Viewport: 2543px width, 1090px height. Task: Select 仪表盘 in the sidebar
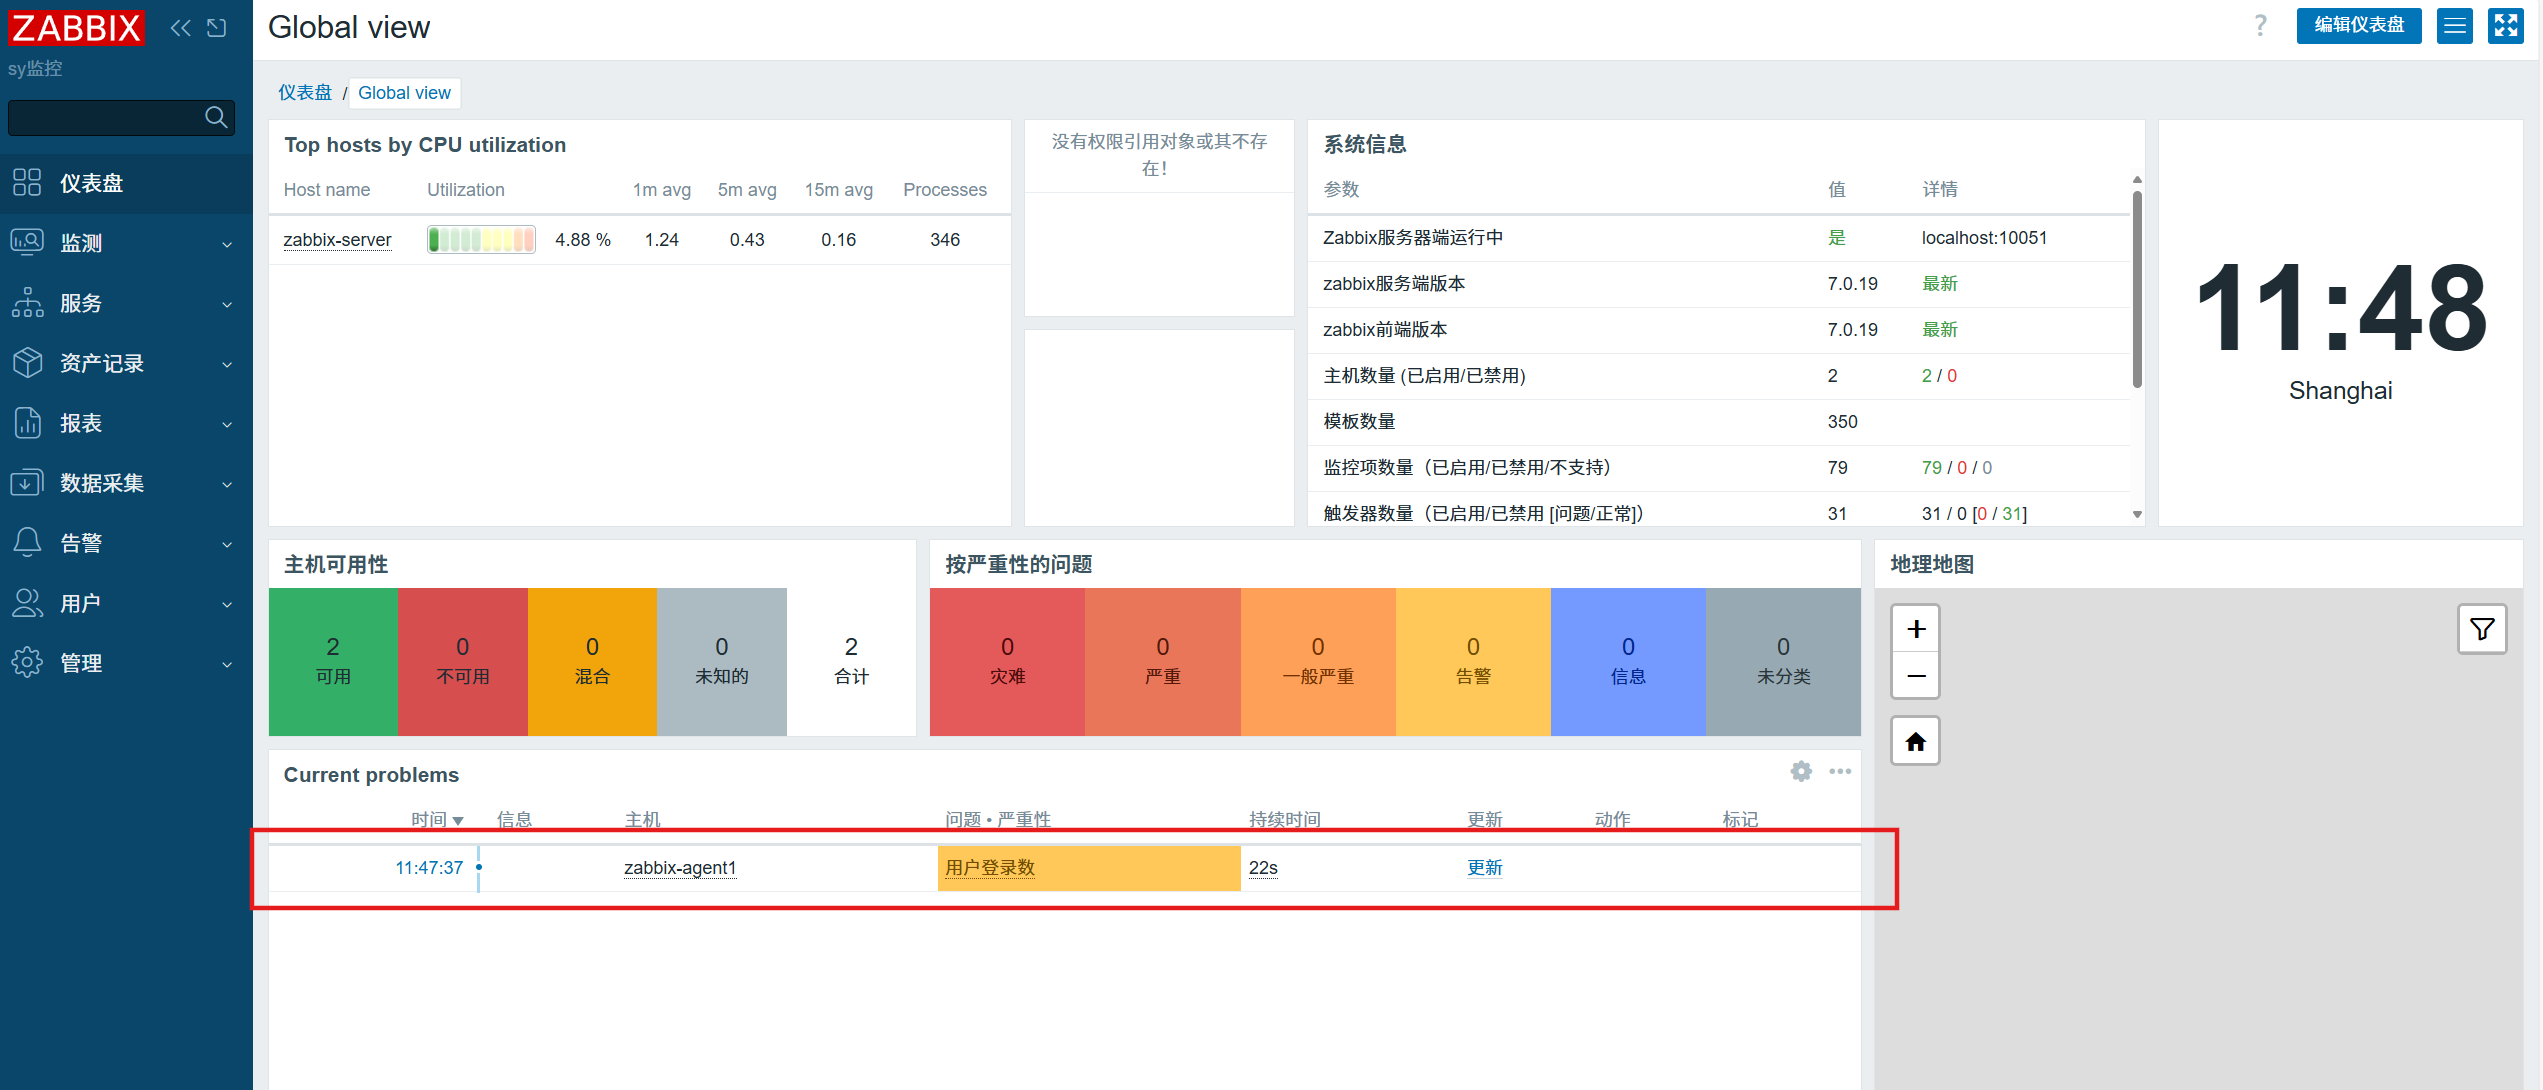click(x=92, y=183)
